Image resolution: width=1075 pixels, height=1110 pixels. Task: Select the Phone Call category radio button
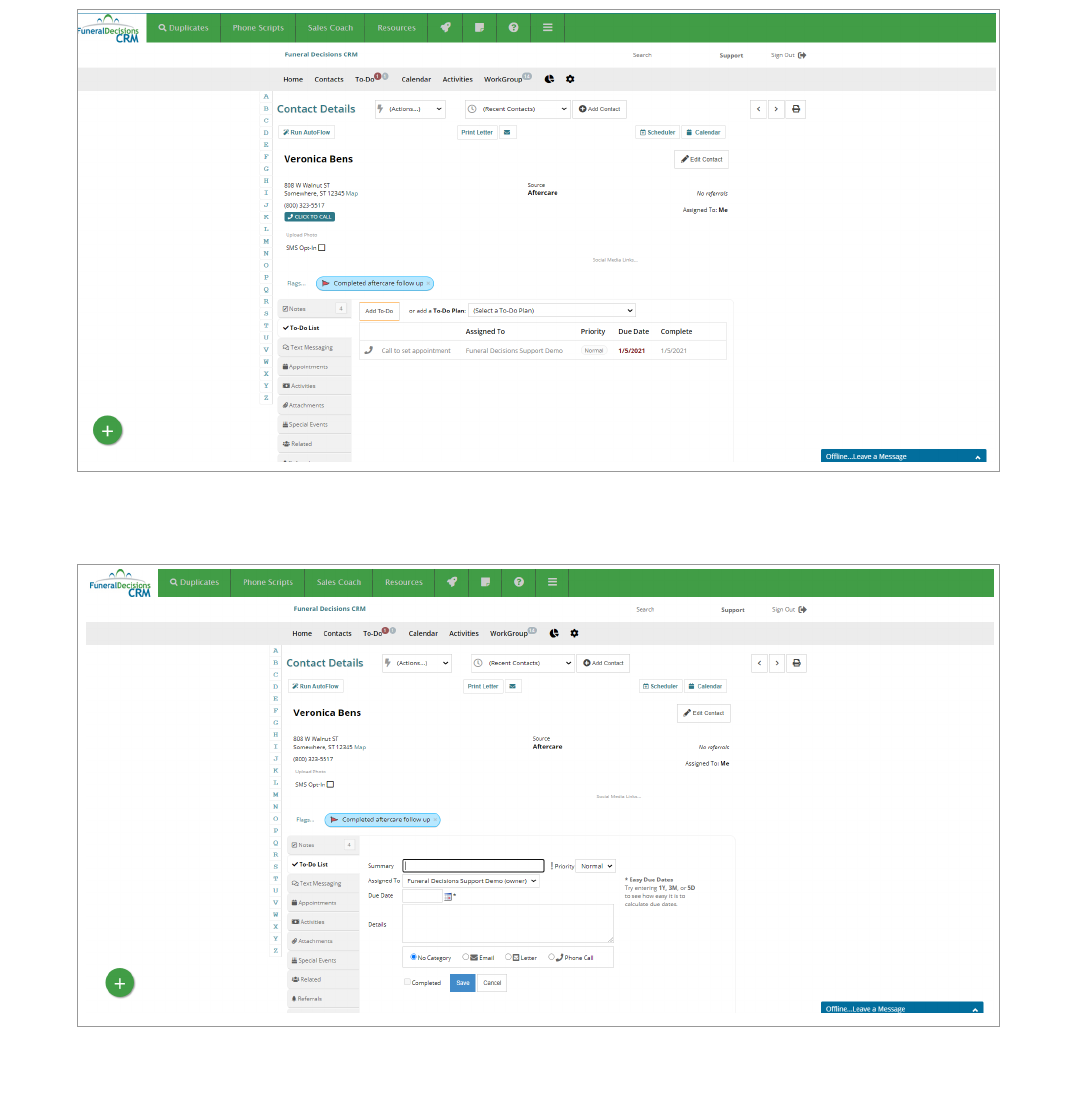551,957
